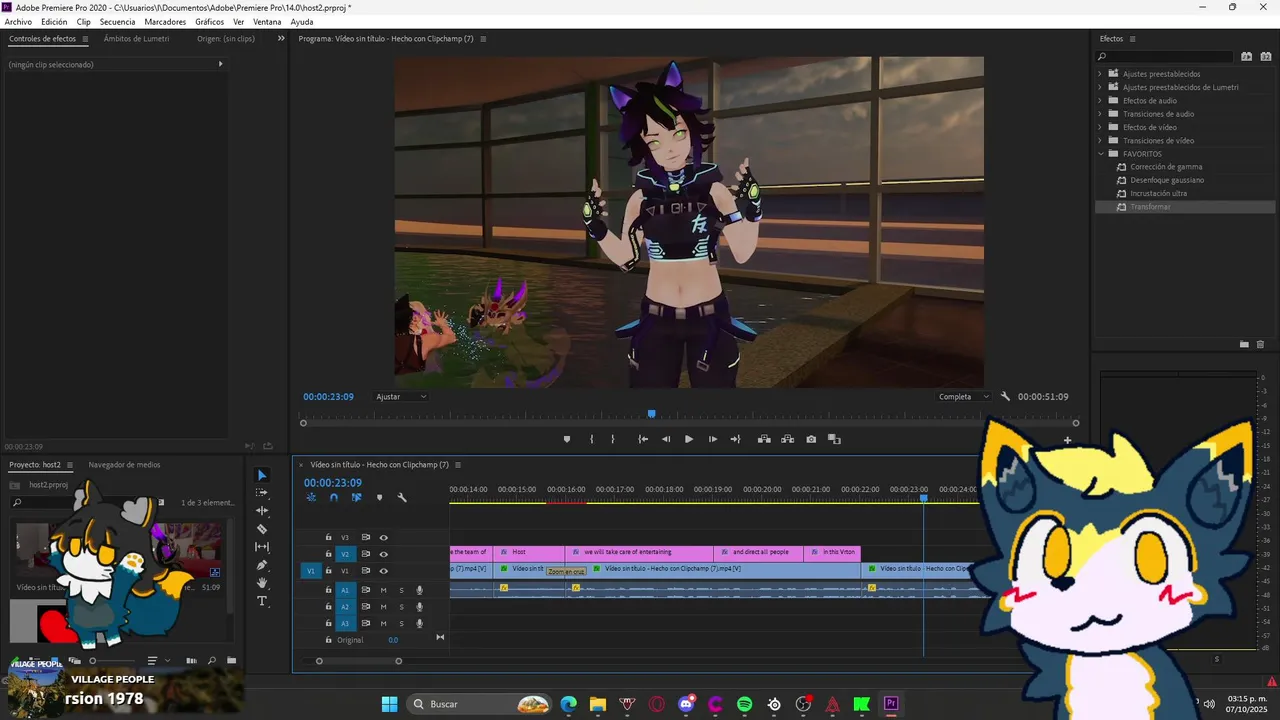This screenshot has width=1280, height=720.
Task: Toggle voice-over record on track A3
Action: (x=419, y=623)
